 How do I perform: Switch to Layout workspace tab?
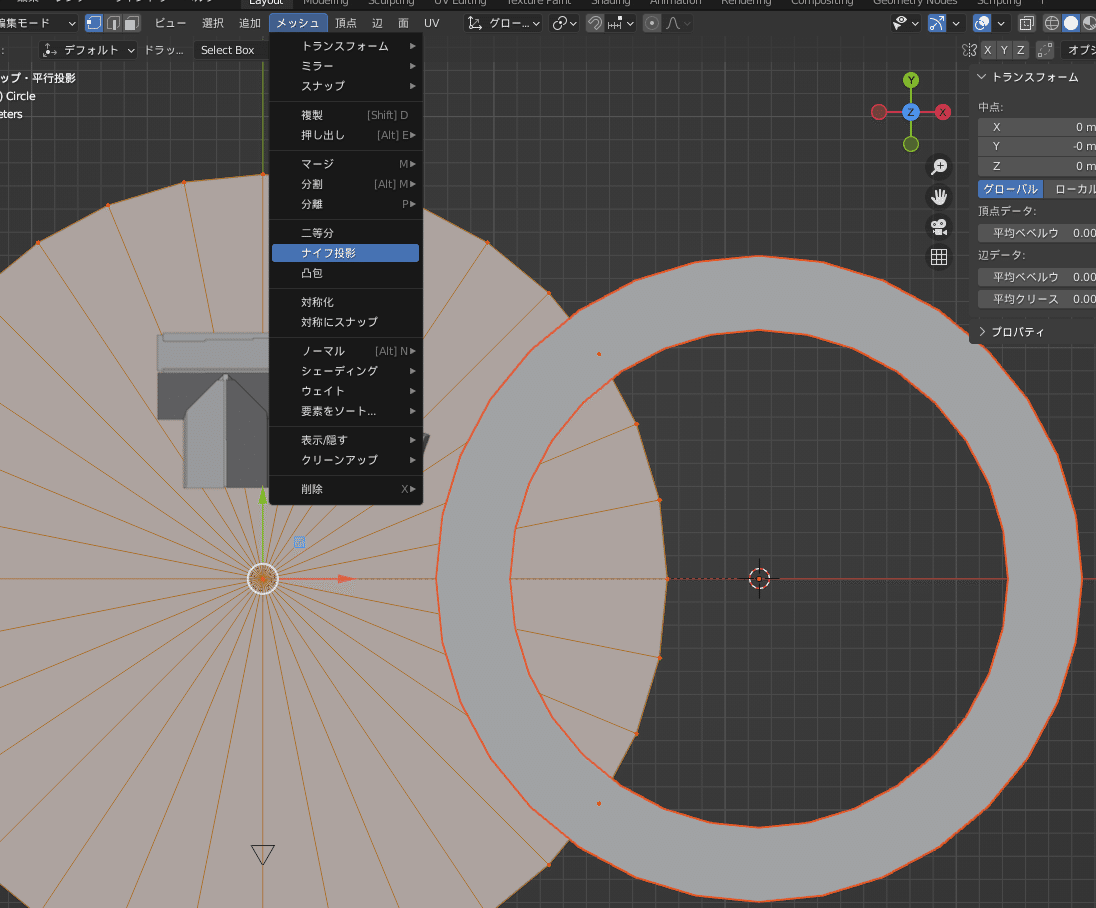click(266, 3)
